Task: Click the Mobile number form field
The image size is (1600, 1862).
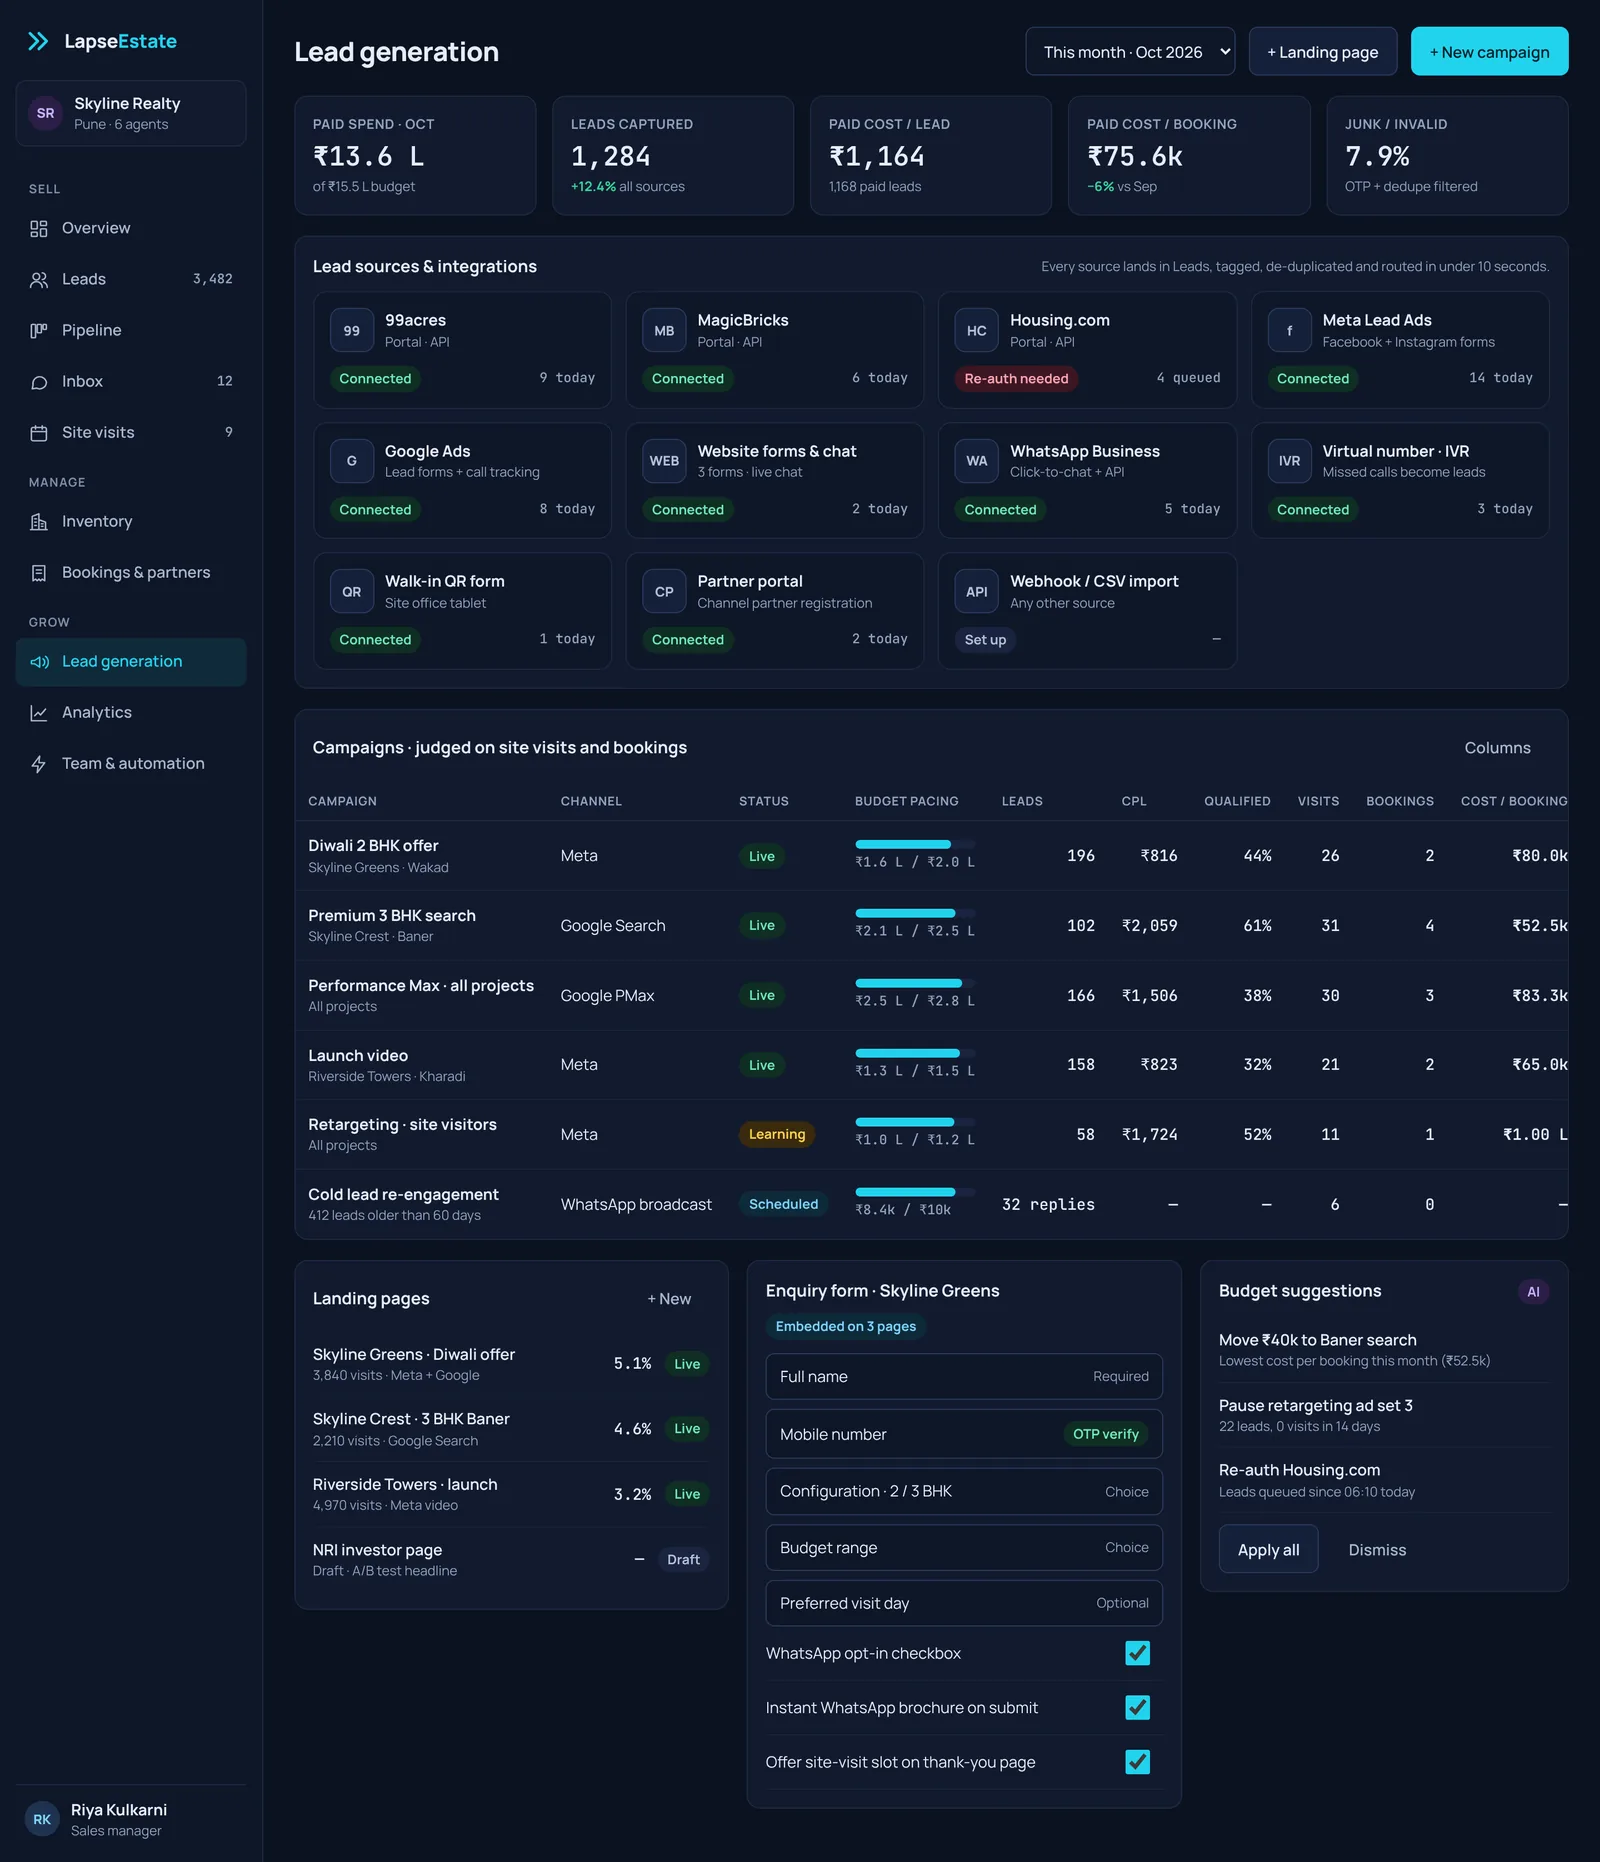Action: pyautogui.click(x=964, y=1434)
